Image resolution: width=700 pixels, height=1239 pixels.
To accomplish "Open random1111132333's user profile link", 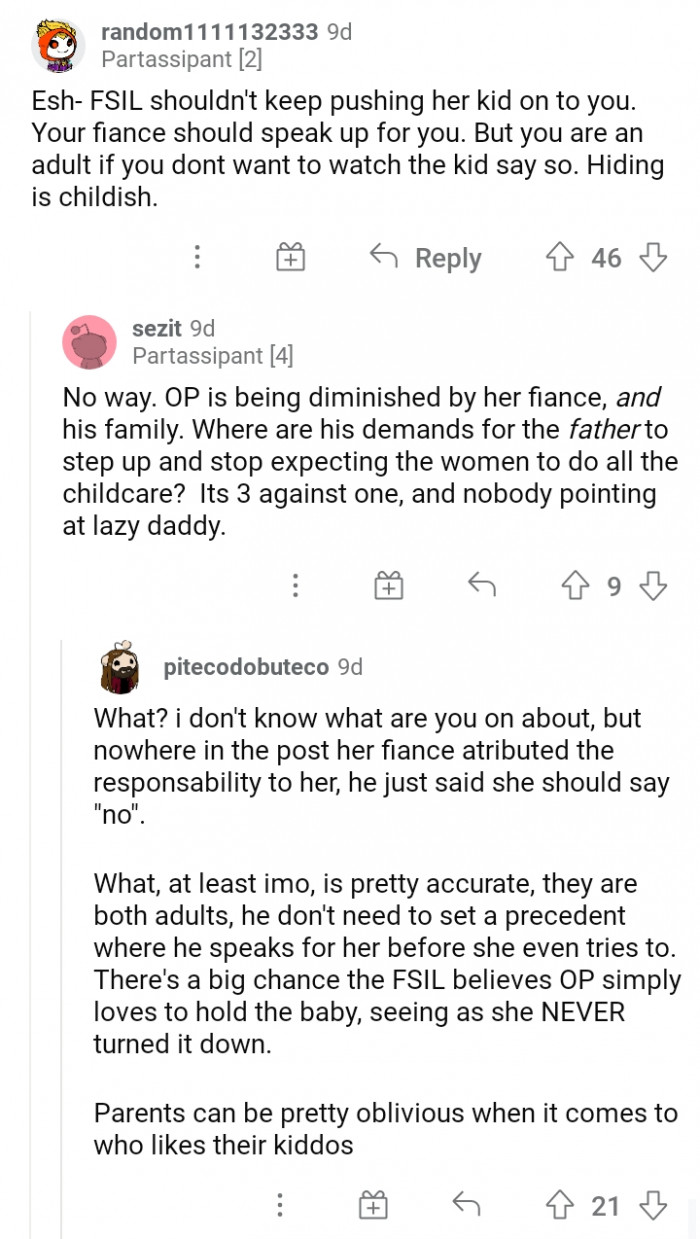I will (x=210, y=32).
